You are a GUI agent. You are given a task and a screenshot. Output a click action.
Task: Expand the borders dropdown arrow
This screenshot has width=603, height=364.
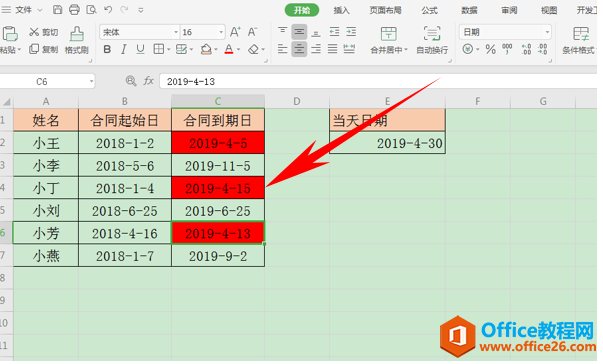click(x=168, y=50)
